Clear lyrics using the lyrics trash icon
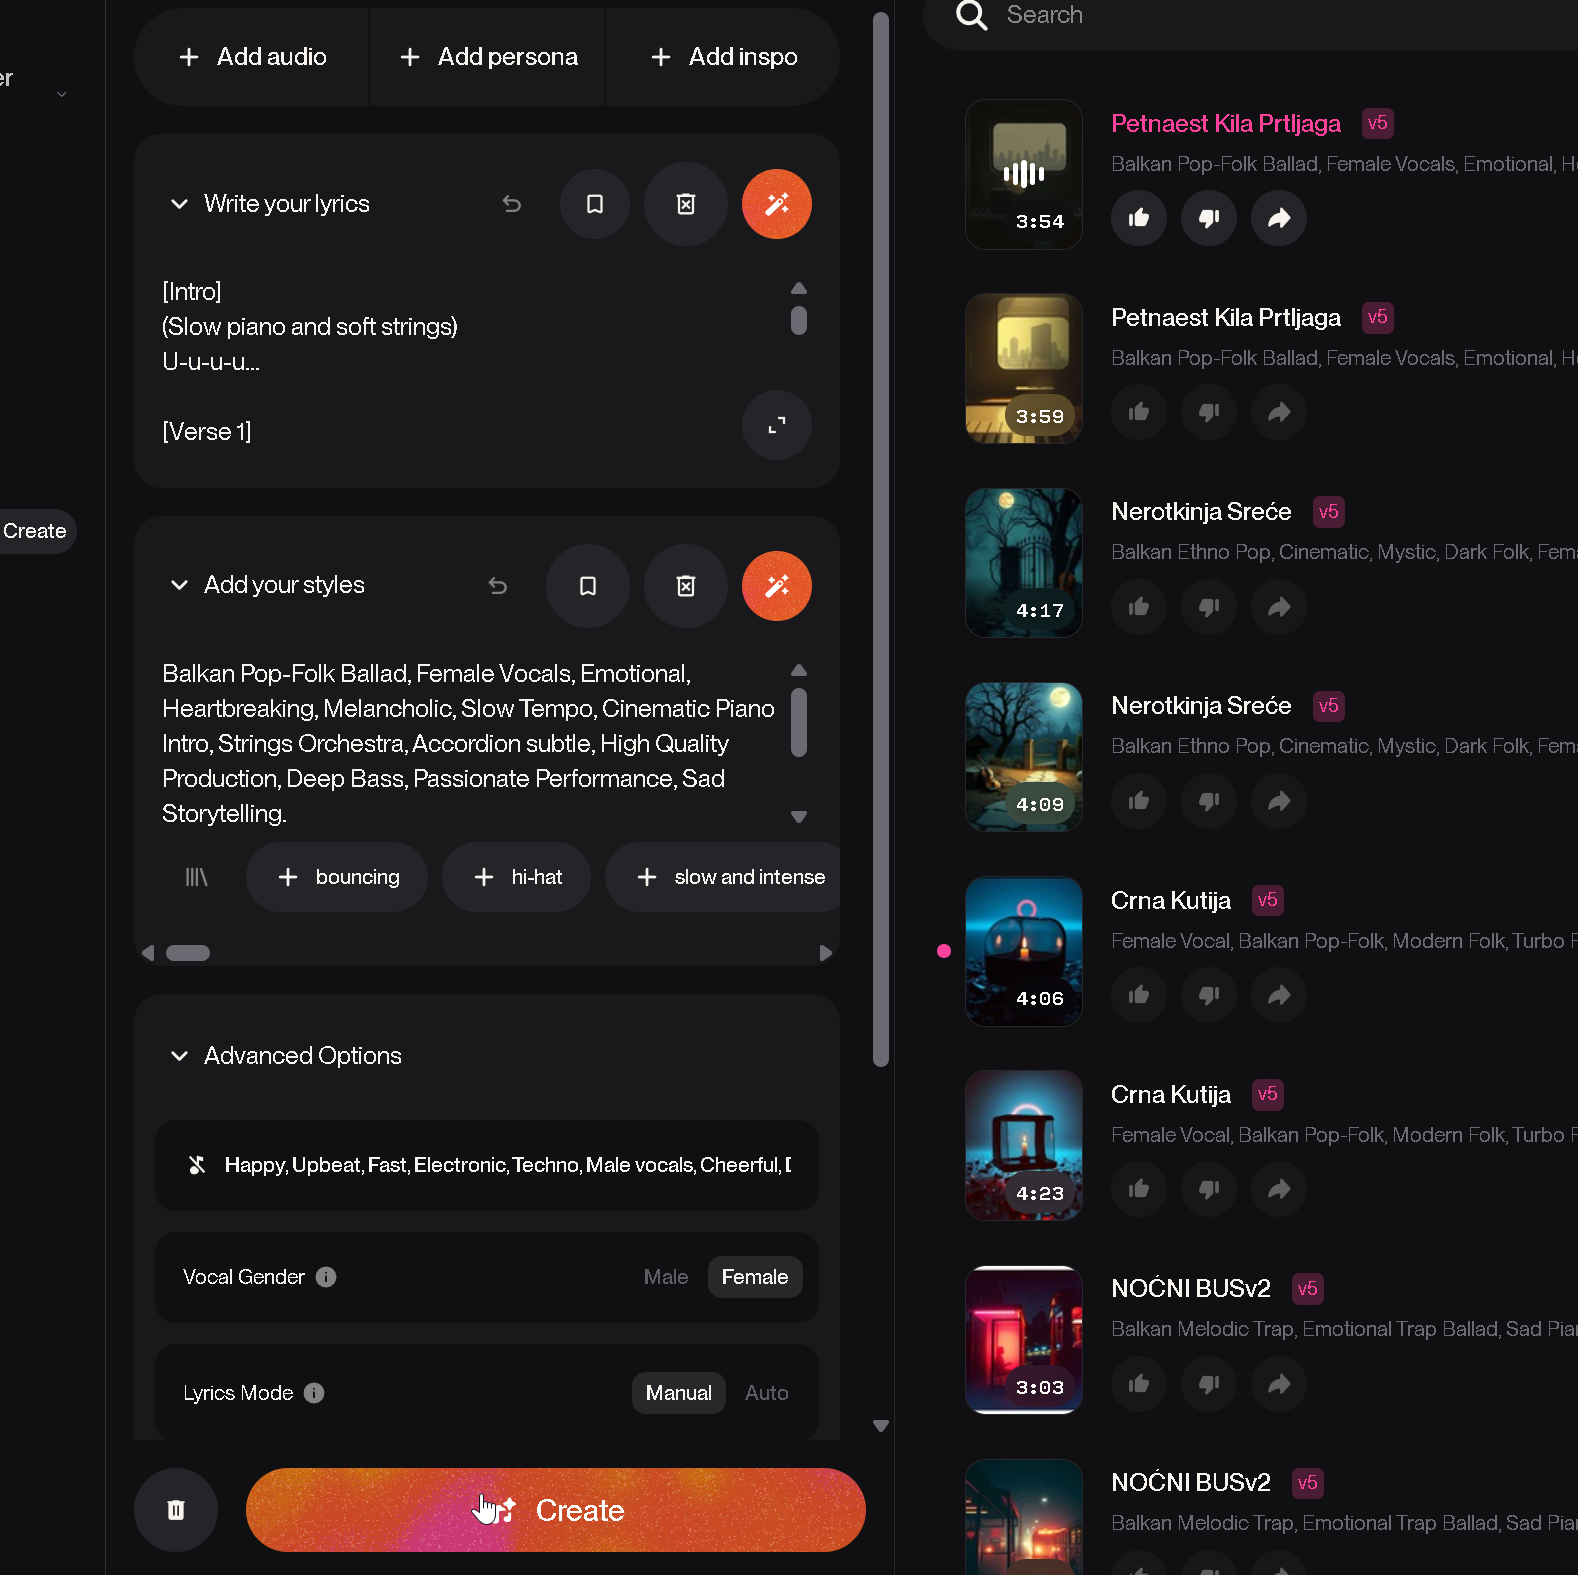 (686, 204)
